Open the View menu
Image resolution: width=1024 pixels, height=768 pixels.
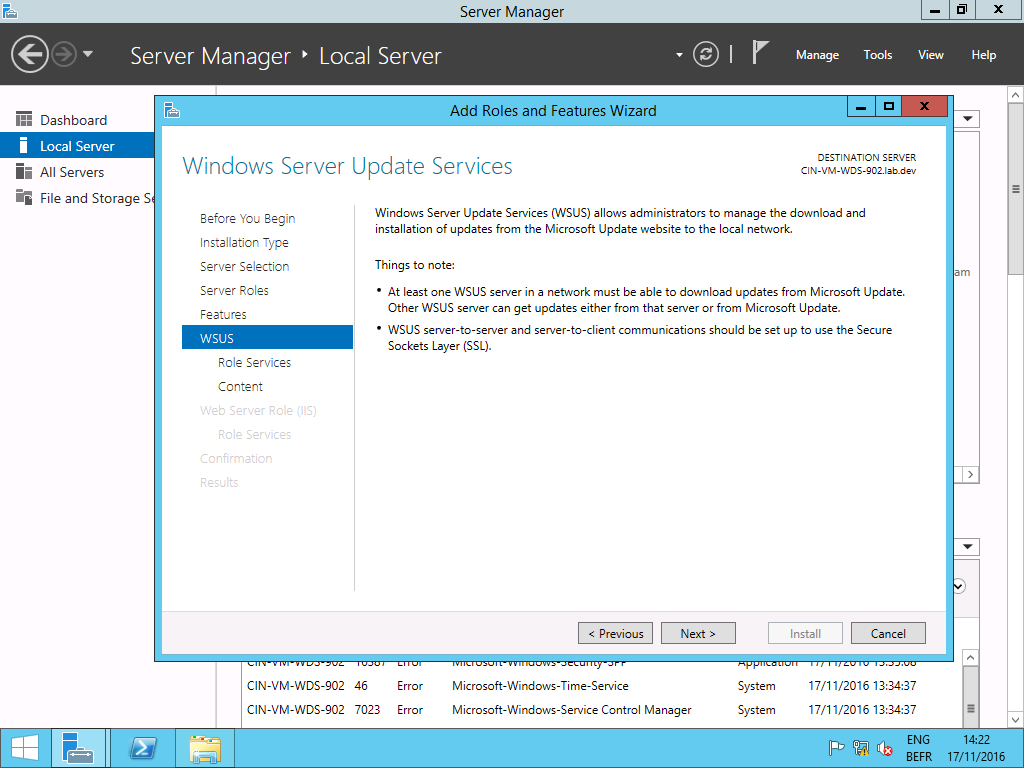(x=931, y=55)
